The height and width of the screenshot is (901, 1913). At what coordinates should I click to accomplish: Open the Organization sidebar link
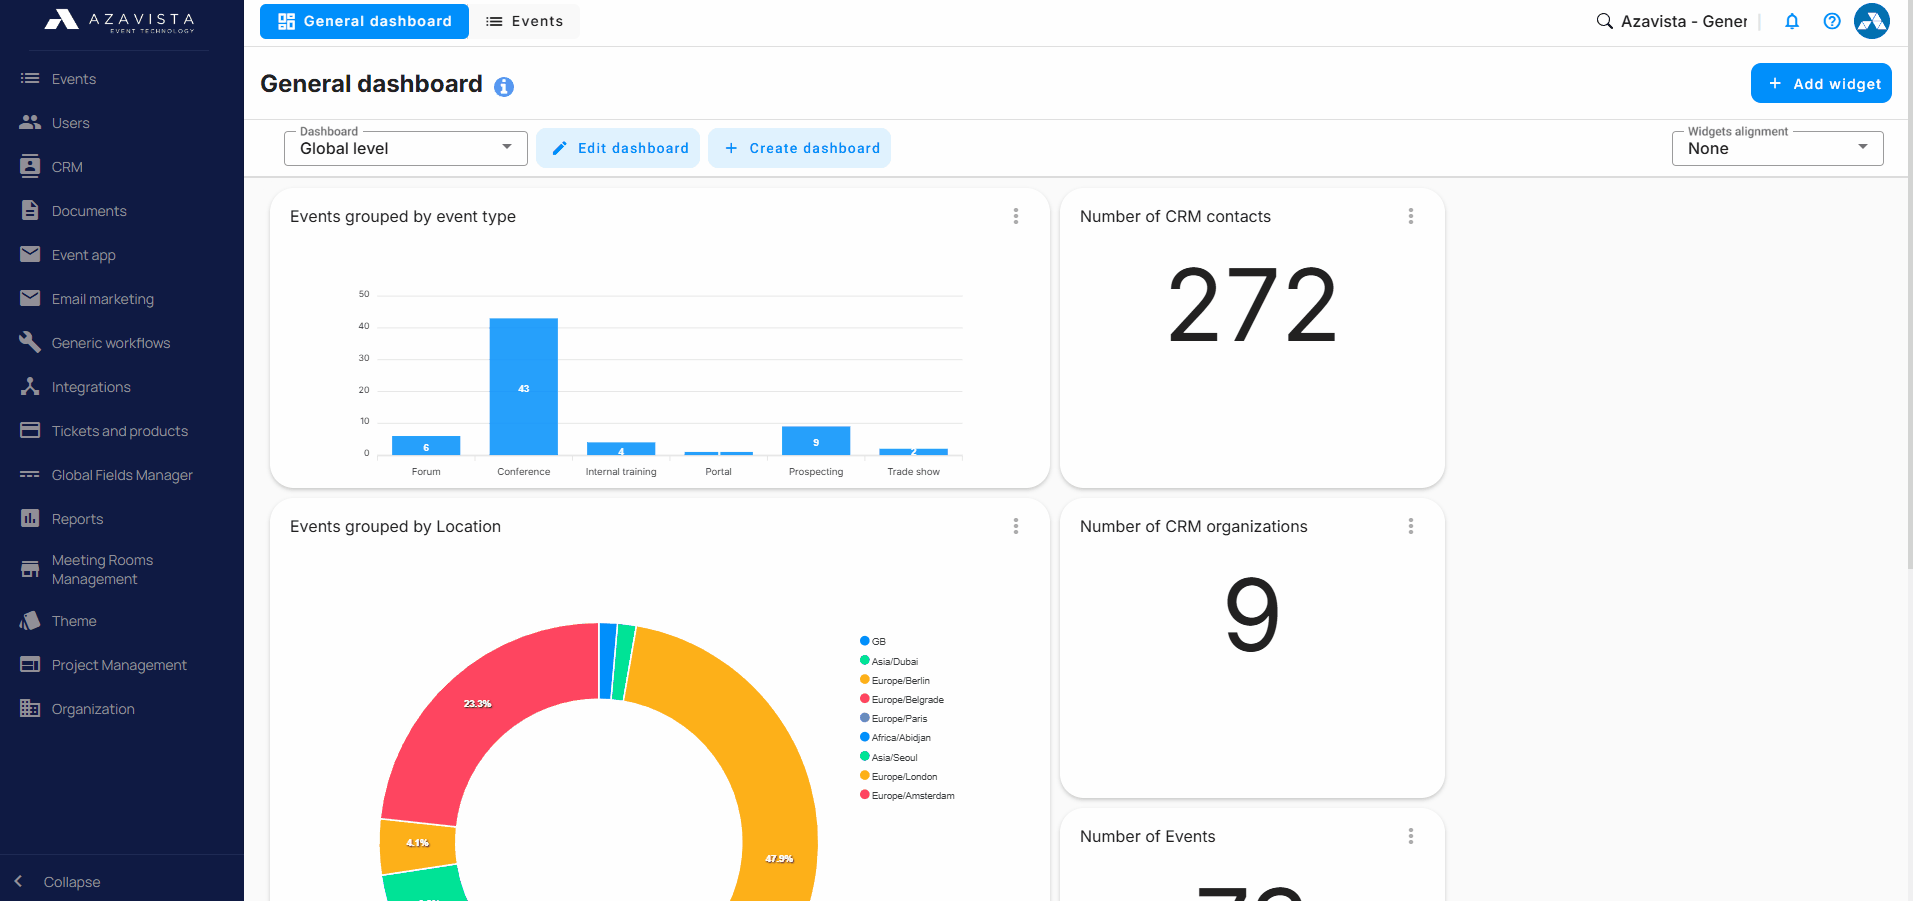93,709
